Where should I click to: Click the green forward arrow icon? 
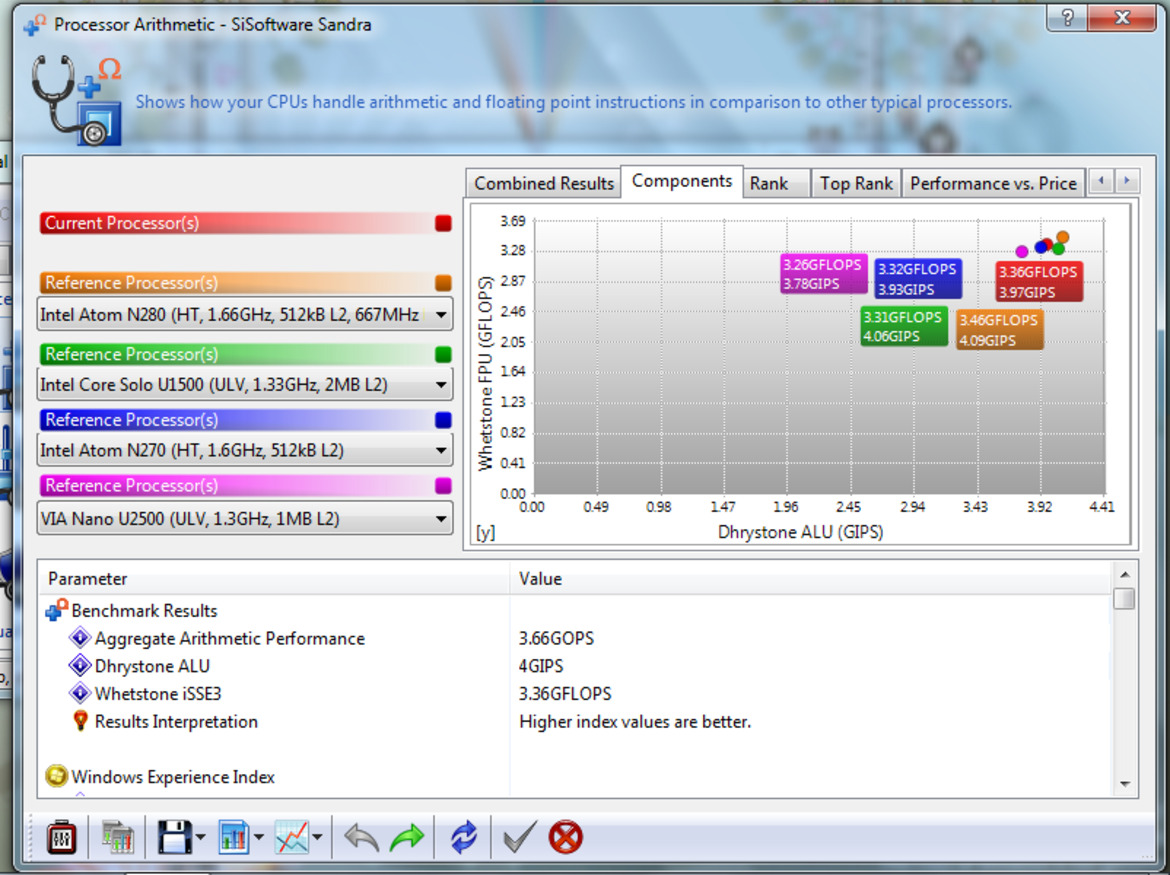[407, 838]
